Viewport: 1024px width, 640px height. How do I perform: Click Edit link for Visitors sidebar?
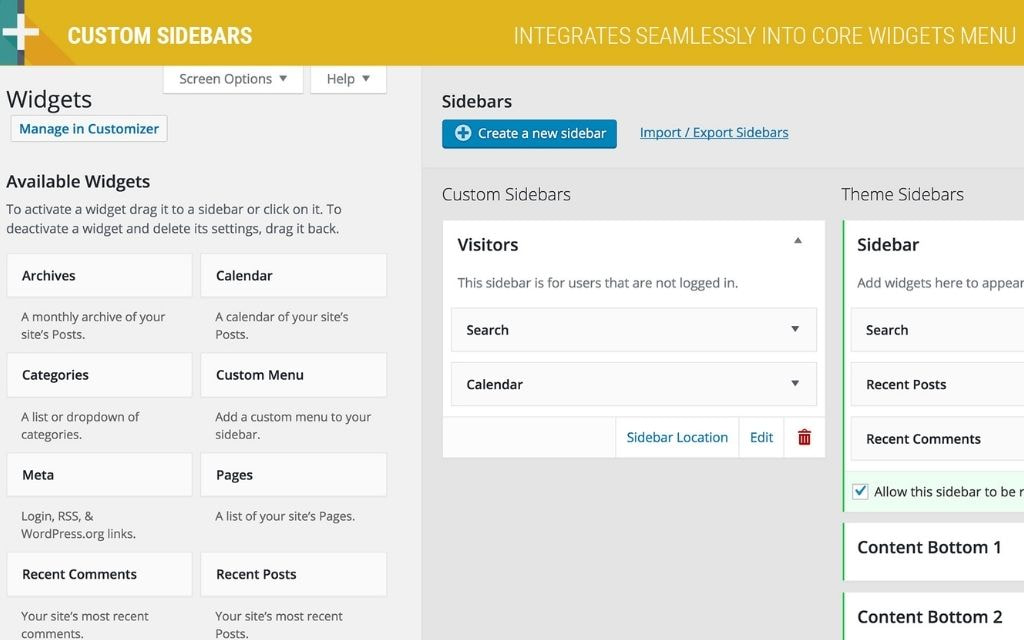(761, 437)
